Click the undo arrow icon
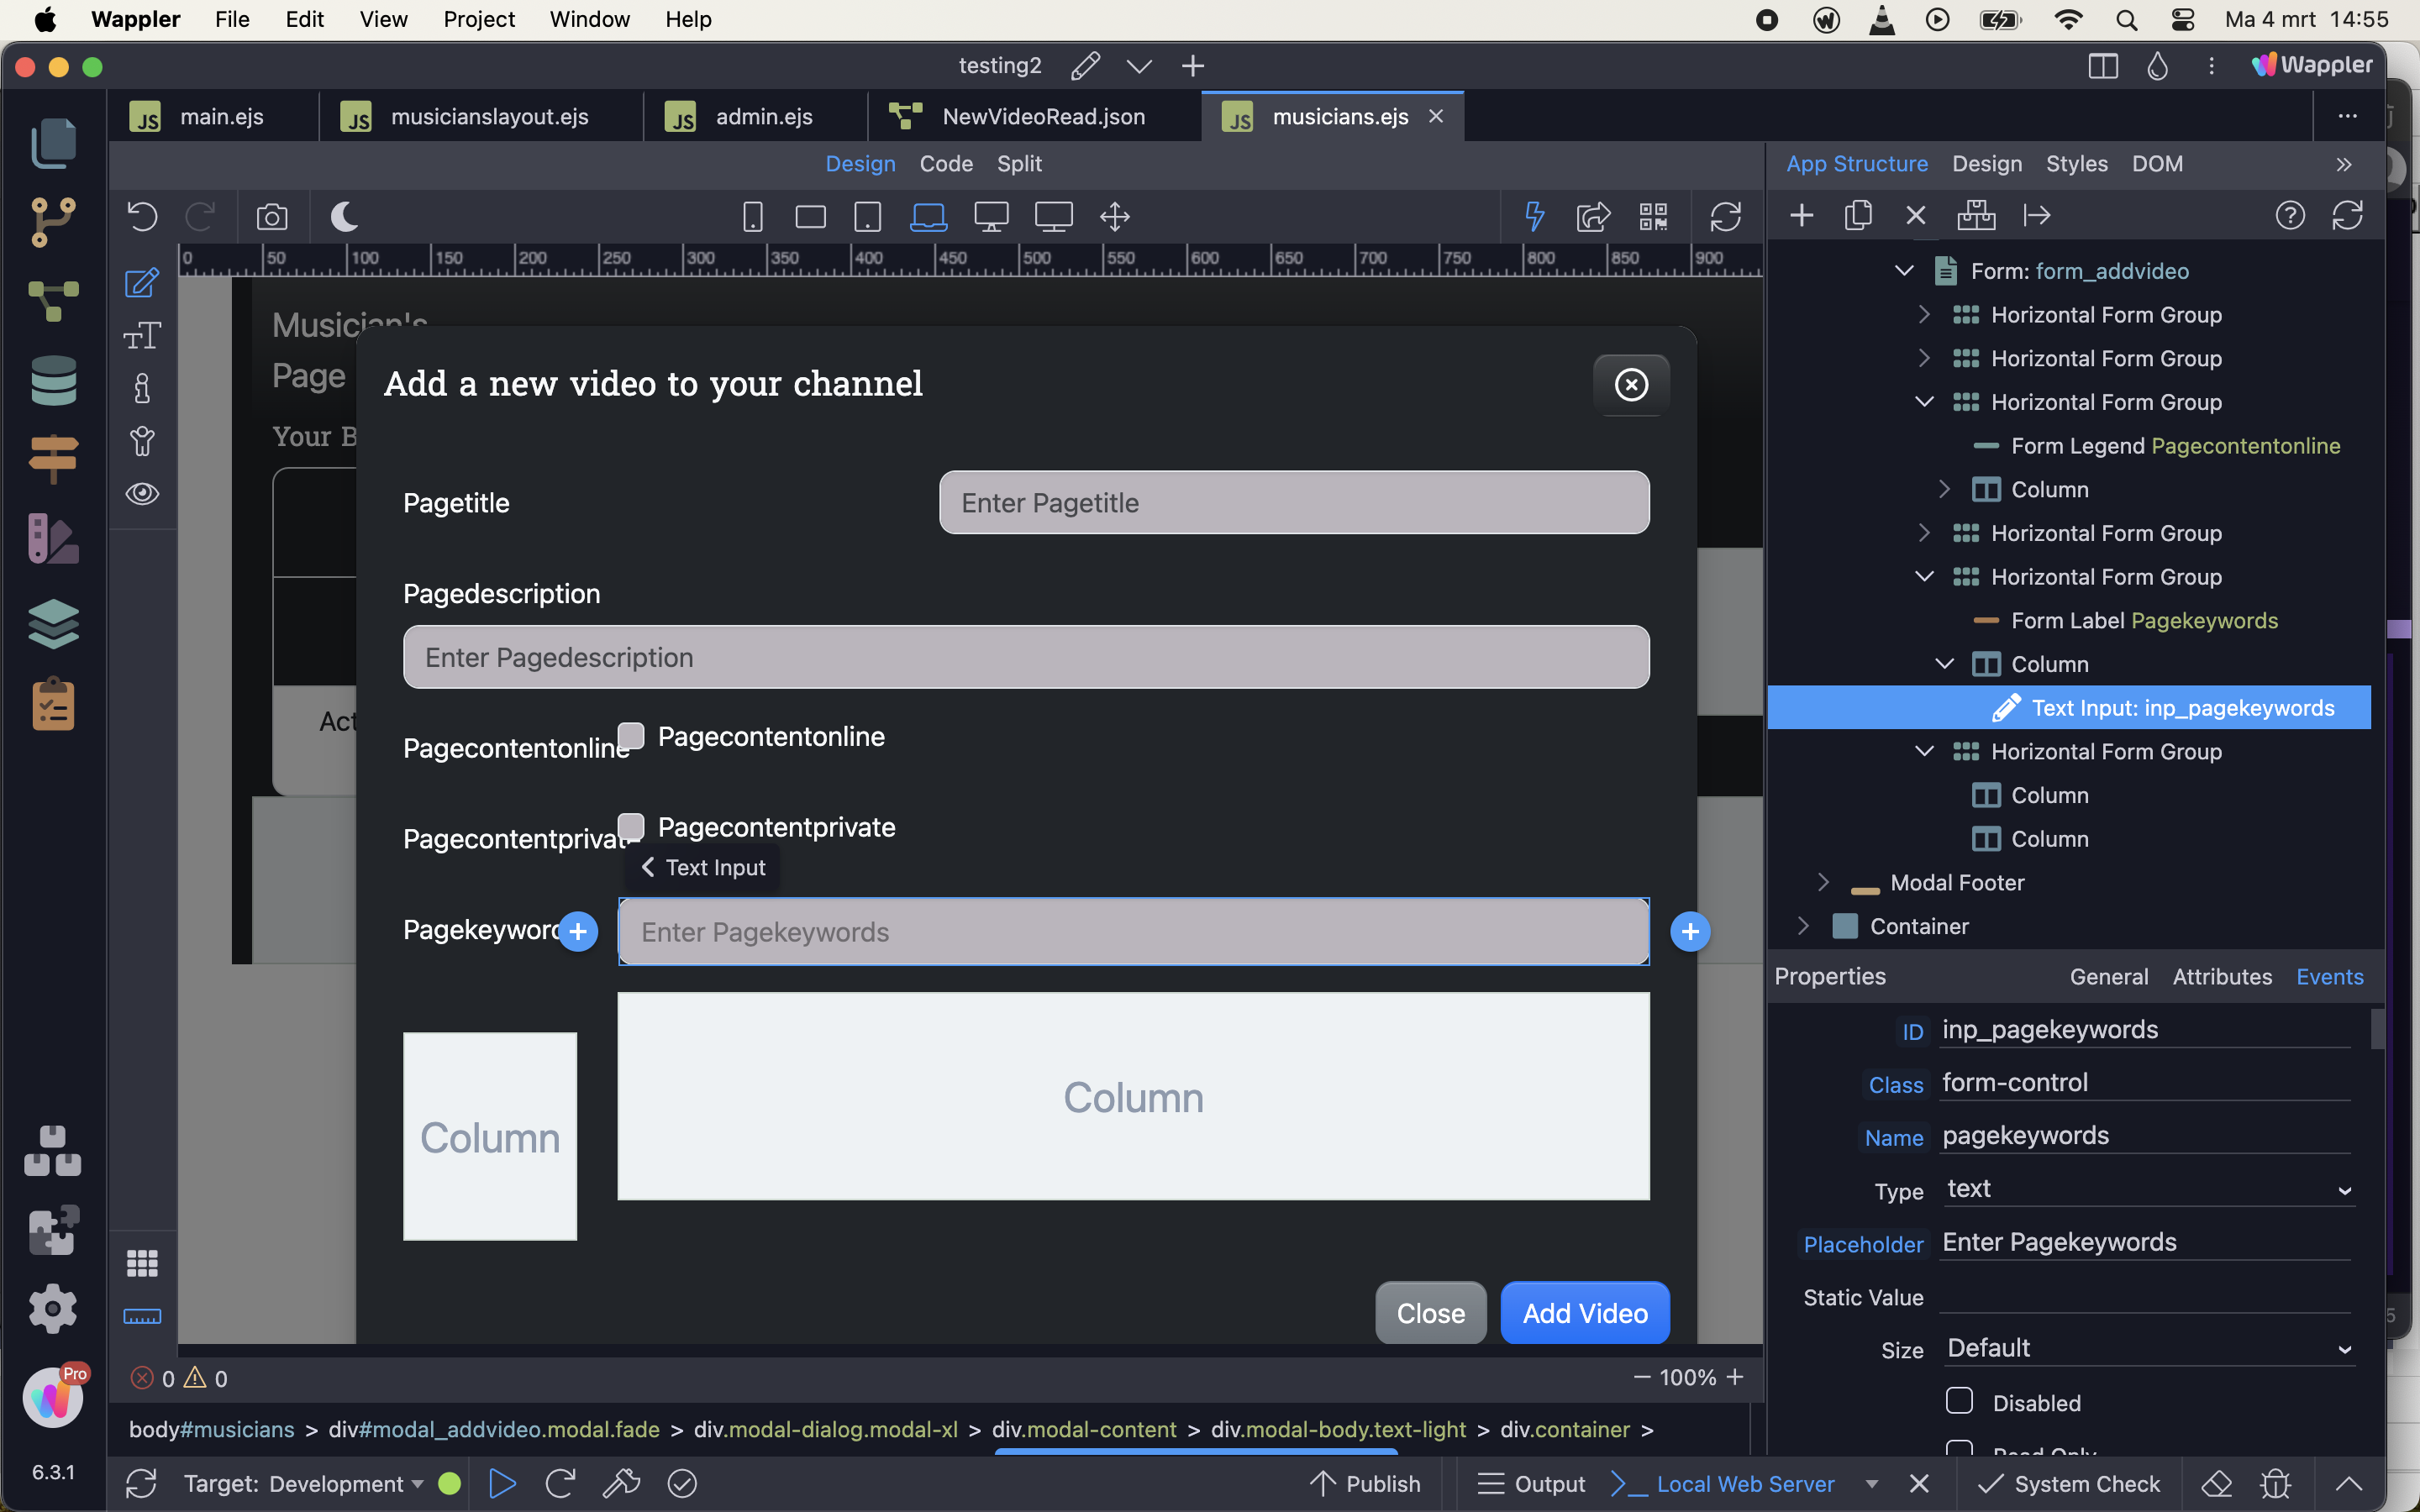Image resolution: width=2420 pixels, height=1512 pixels. [143, 217]
